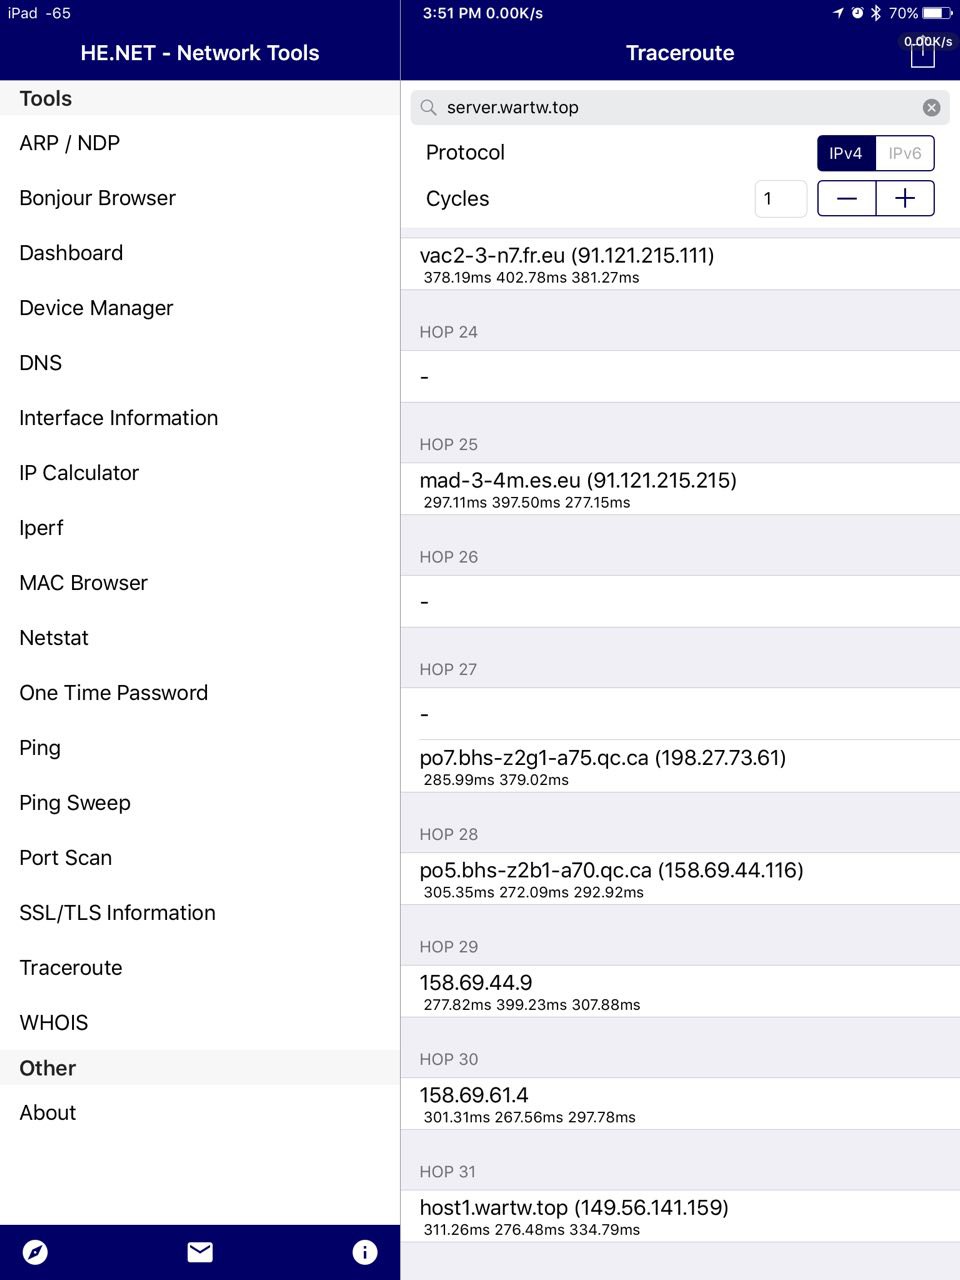The height and width of the screenshot is (1280, 960).
Task: Click the cycles number field
Action: click(780, 199)
